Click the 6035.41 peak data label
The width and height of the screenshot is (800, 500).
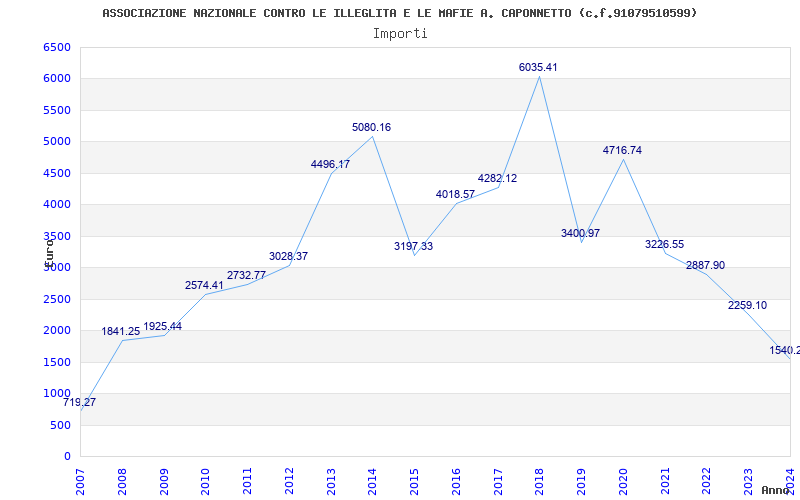click(538, 67)
